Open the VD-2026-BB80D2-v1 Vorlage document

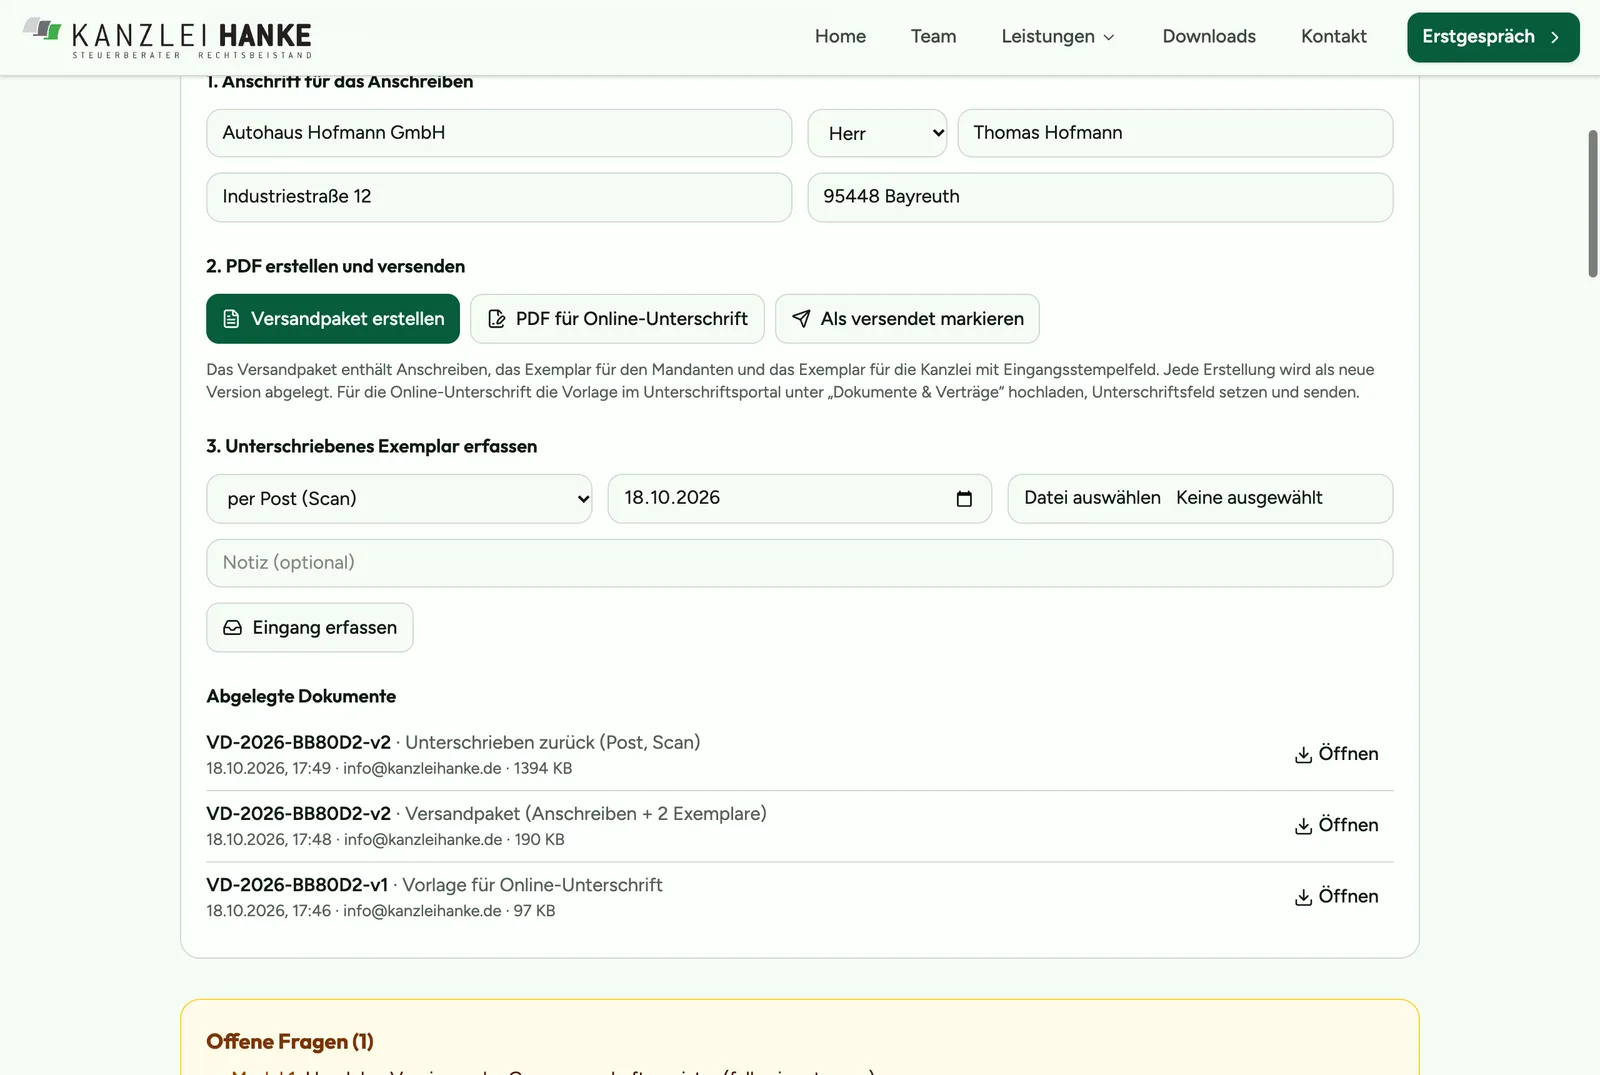point(1336,896)
